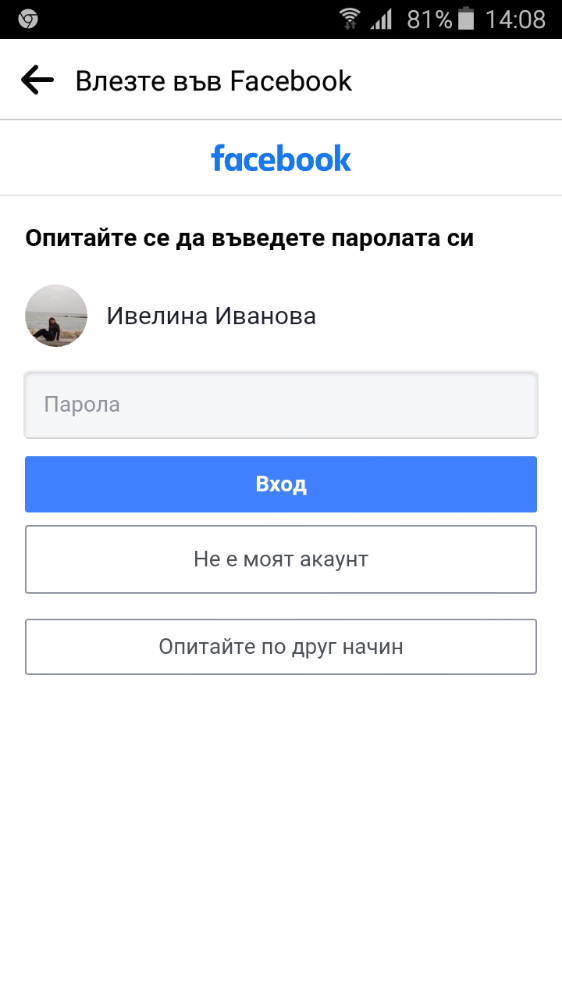Click the blue facebook logo

point(281,158)
